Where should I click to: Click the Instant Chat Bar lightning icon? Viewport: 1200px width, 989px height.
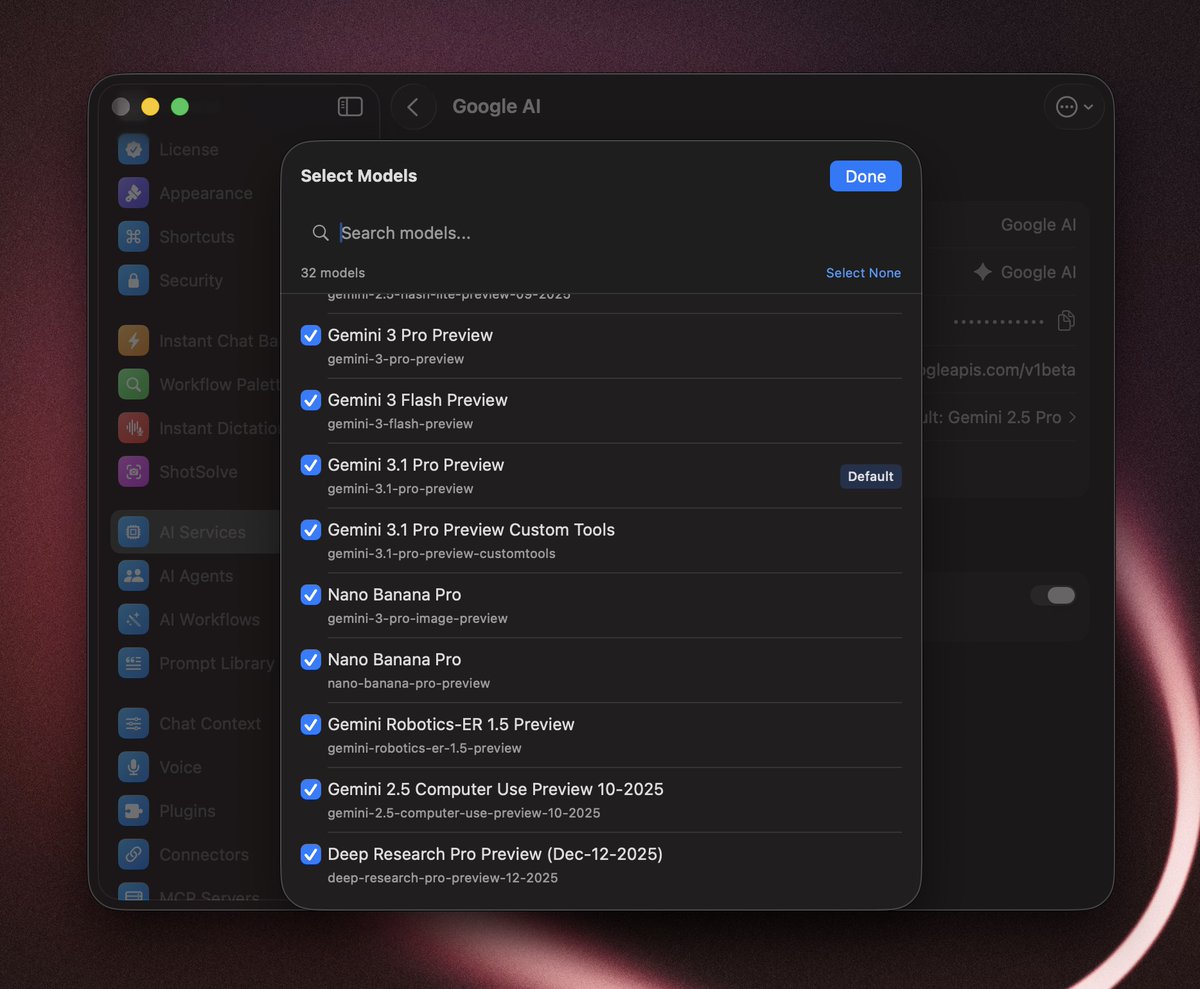pos(133,341)
